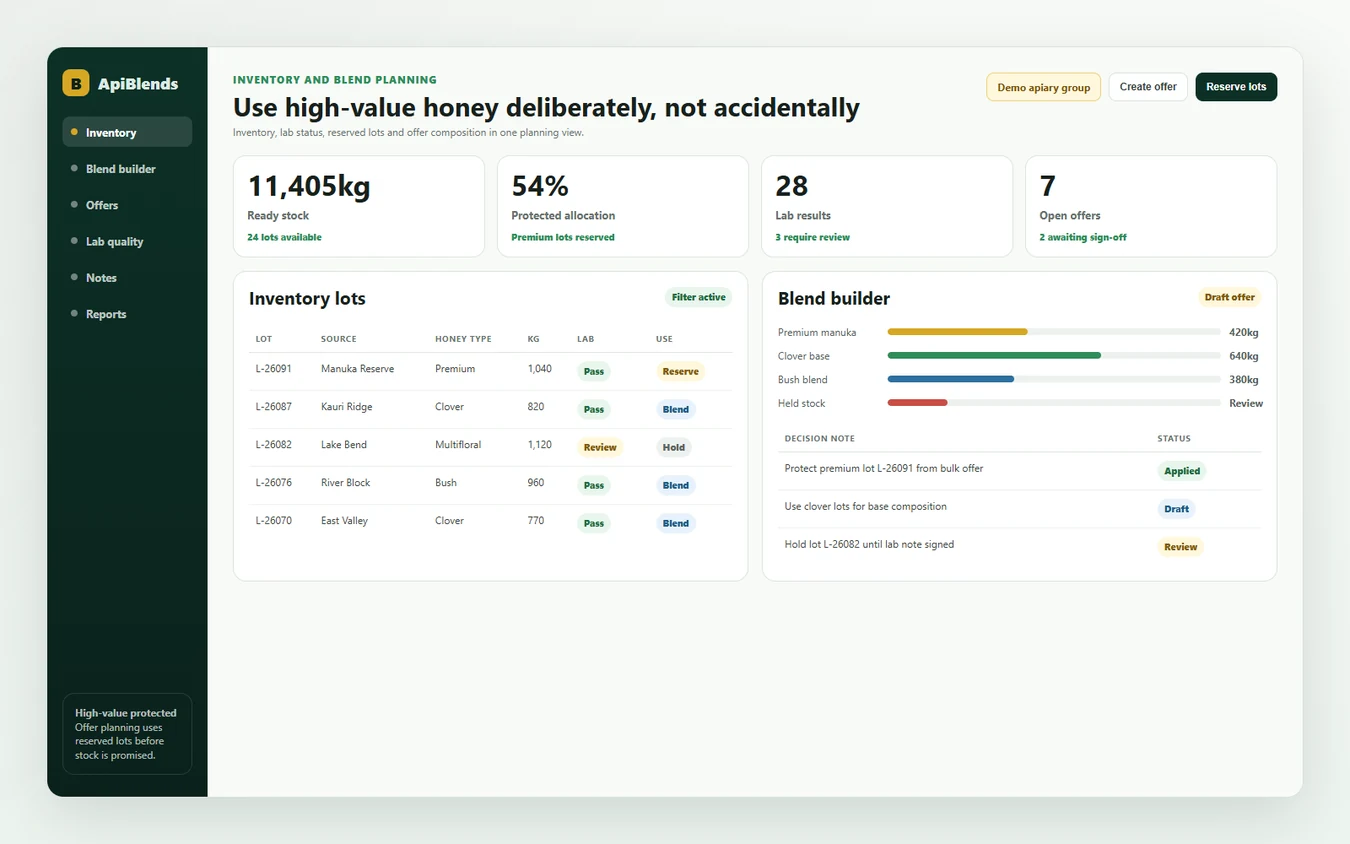Click the Draft status badge
Image resolution: width=1350 pixels, height=844 pixels.
pos(1176,509)
